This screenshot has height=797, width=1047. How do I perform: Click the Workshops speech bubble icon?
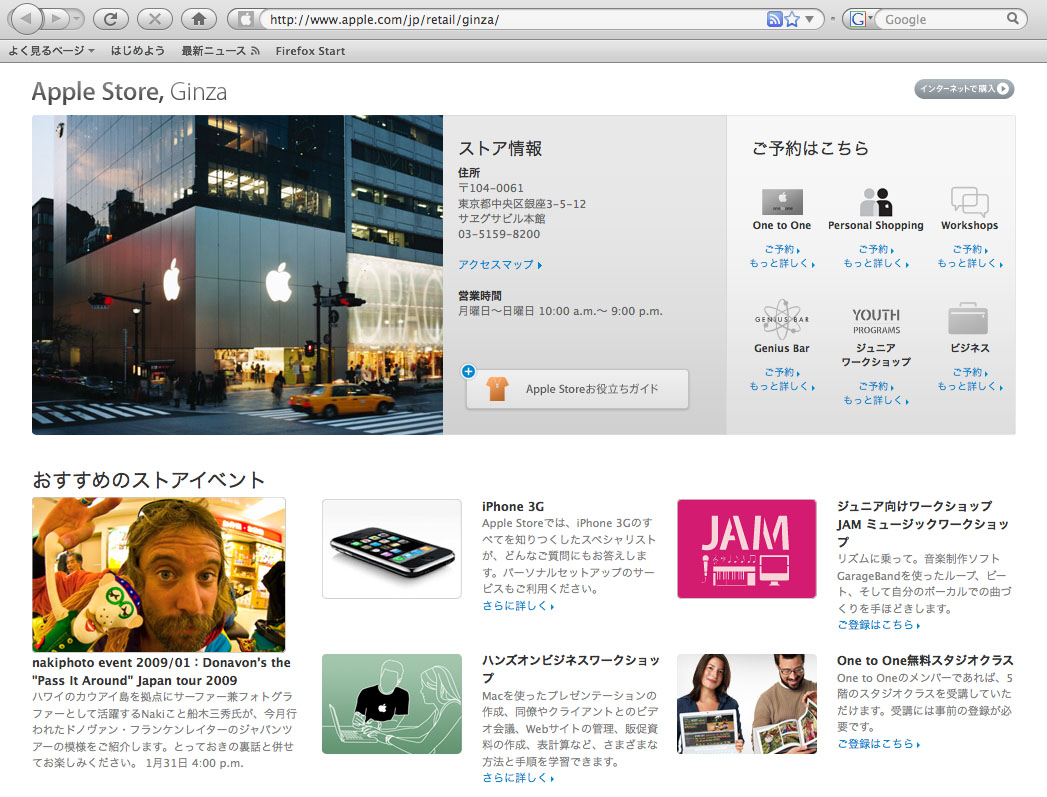[970, 201]
